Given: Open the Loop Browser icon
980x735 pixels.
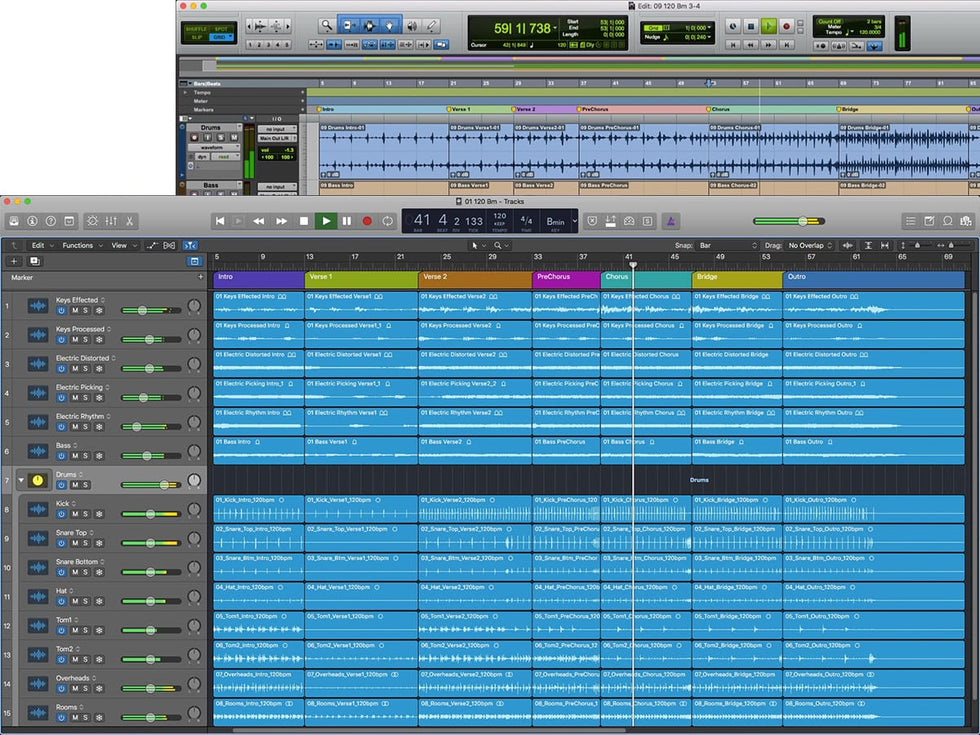Looking at the screenshot, I should click(947, 221).
